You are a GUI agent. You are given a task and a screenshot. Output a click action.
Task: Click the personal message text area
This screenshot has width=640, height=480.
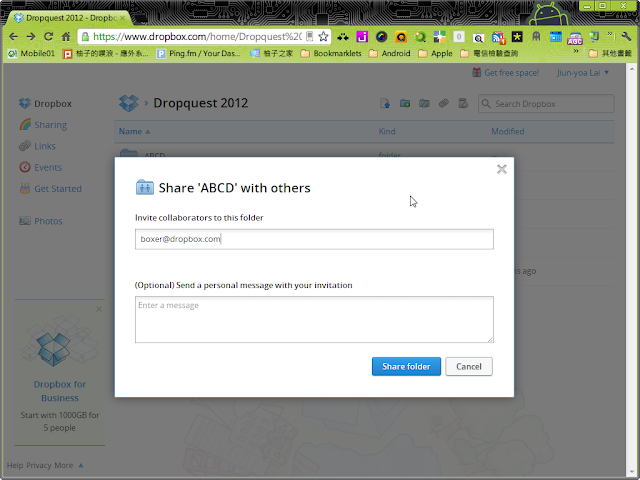pos(314,319)
